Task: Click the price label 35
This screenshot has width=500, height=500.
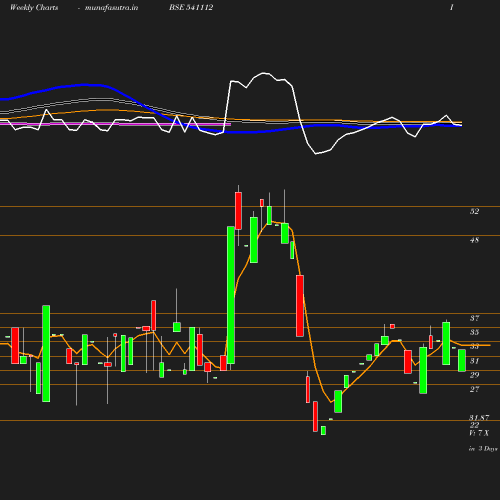Action: point(474,332)
